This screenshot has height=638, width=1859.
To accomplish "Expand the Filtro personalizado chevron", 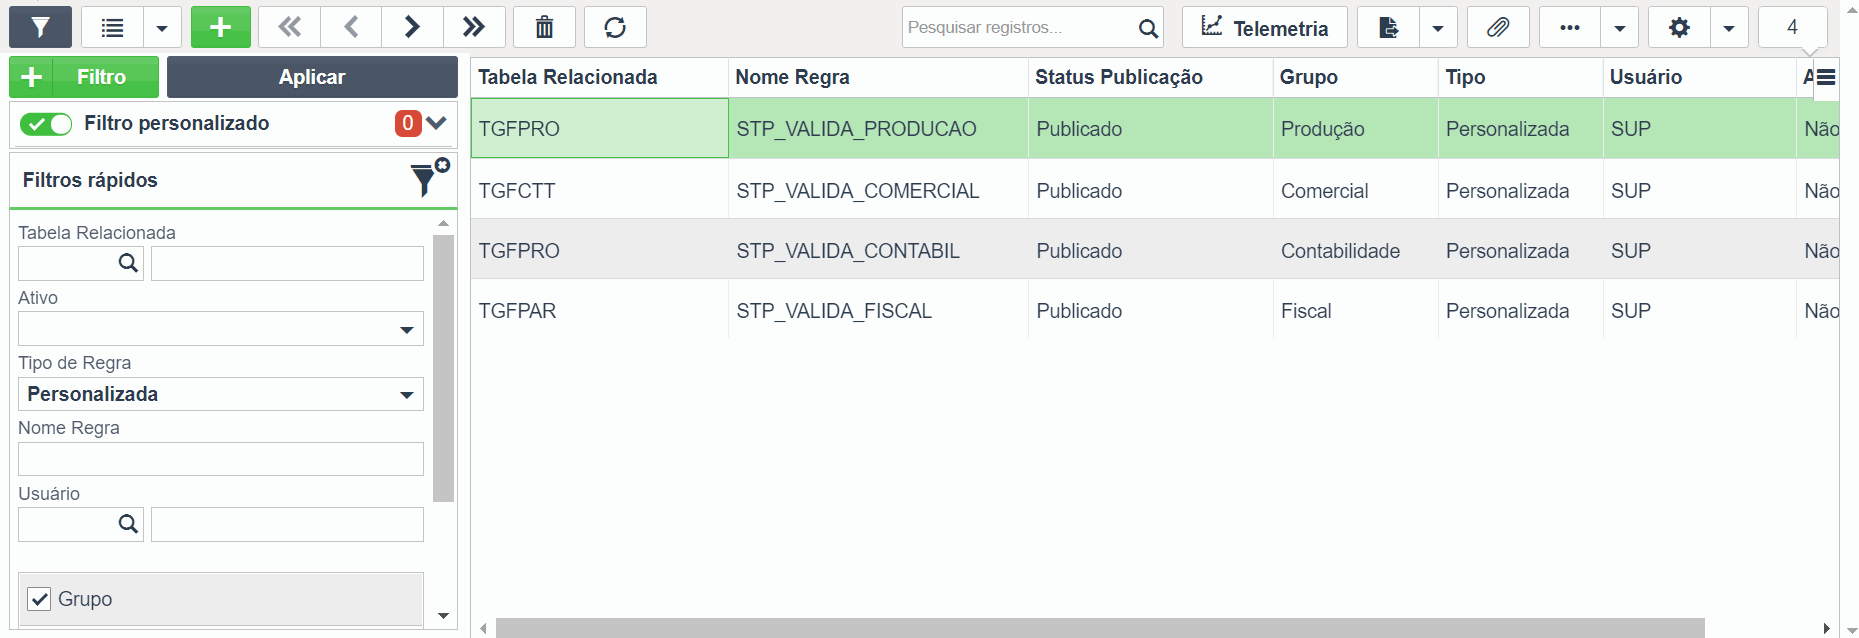I will click(x=436, y=123).
